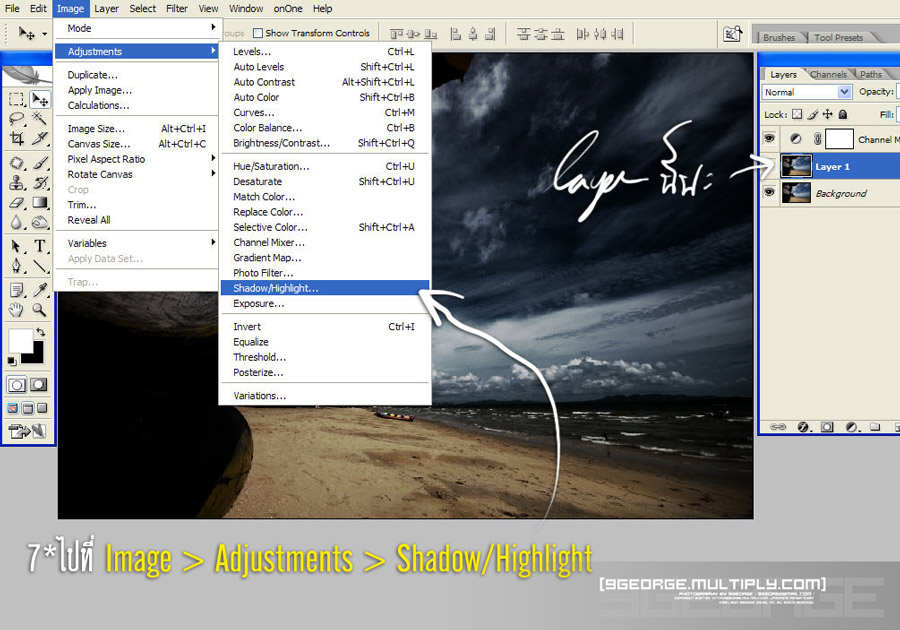Create new adjustment layer from panel footer
The width and height of the screenshot is (900, 630).
(x=852, y=427)
